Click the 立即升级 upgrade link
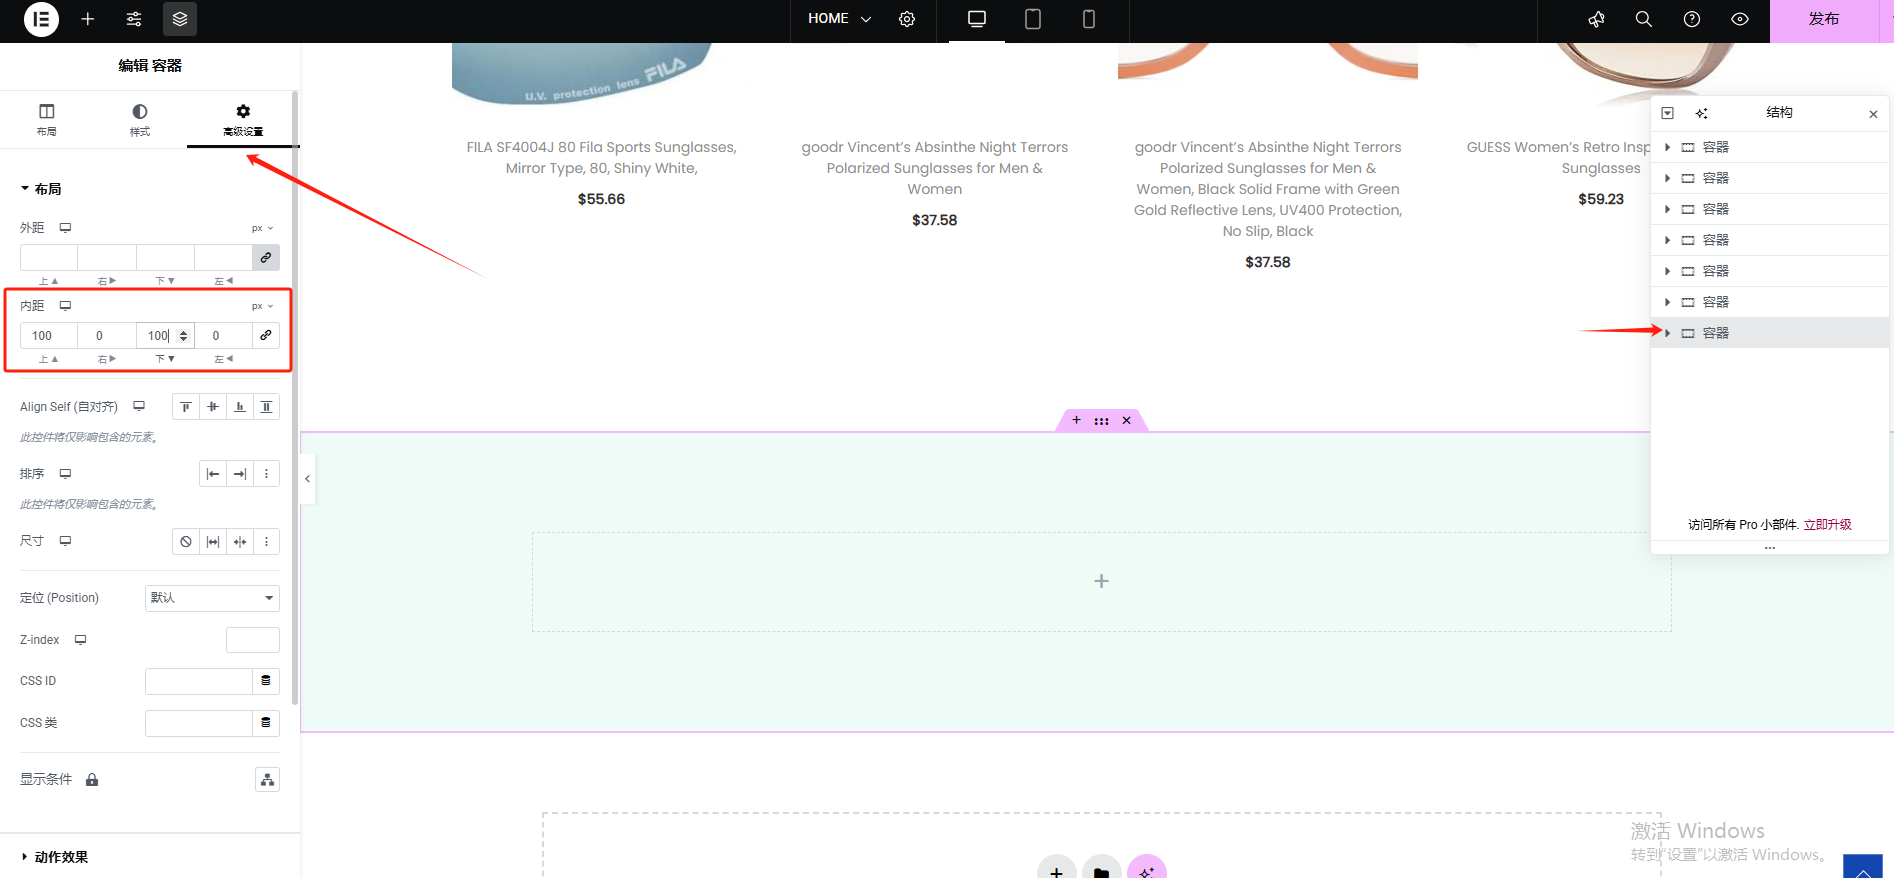 [1827, 525]
